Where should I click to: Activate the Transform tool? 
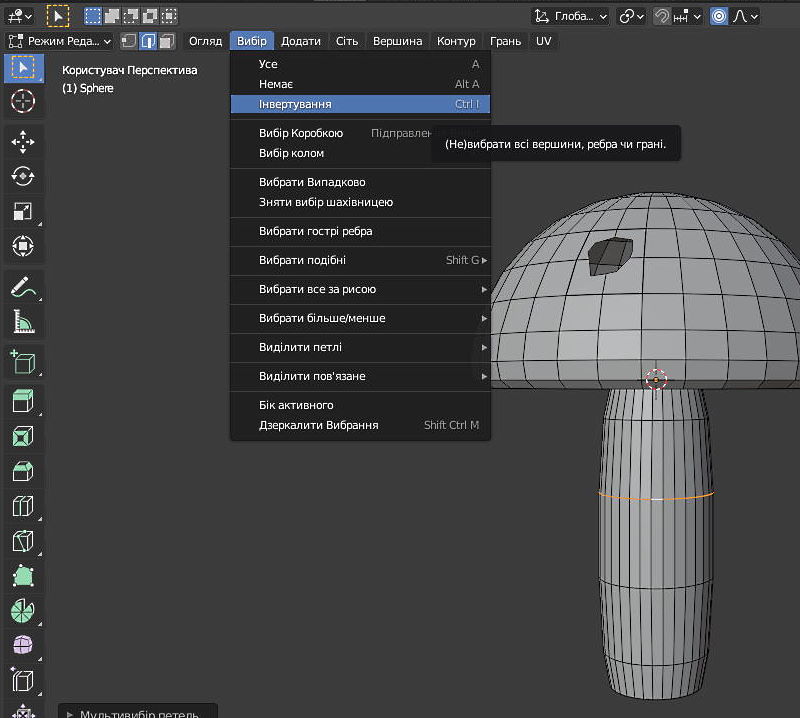click(23, 246)
